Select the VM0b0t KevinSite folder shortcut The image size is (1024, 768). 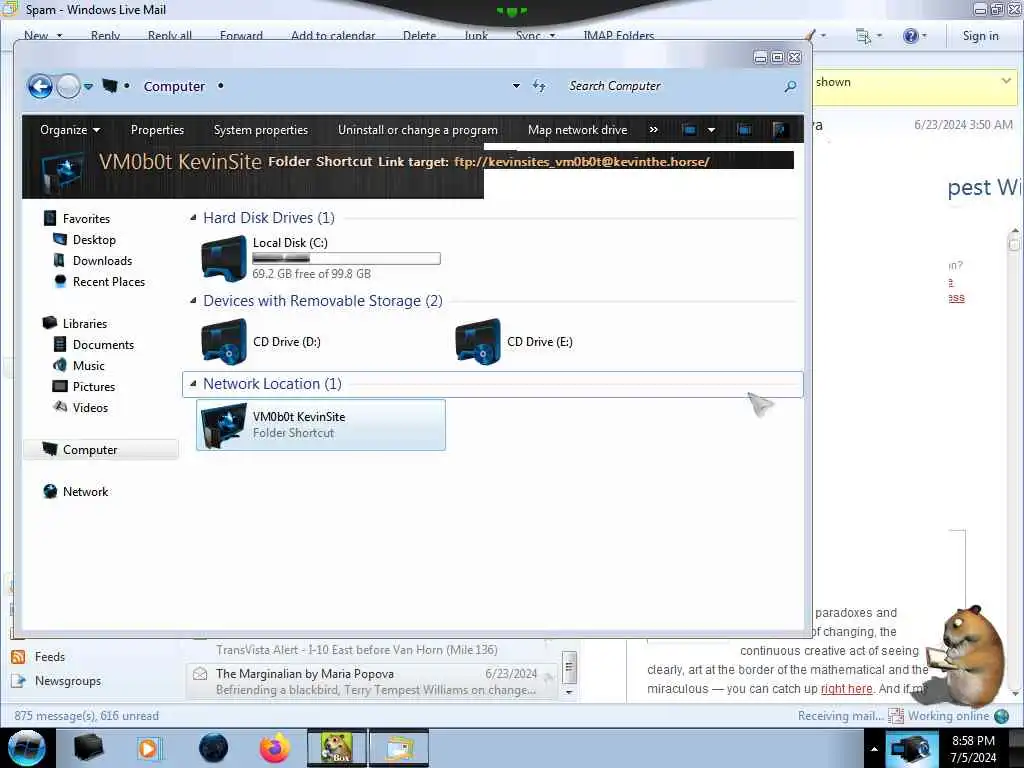[x=321, y=424]
